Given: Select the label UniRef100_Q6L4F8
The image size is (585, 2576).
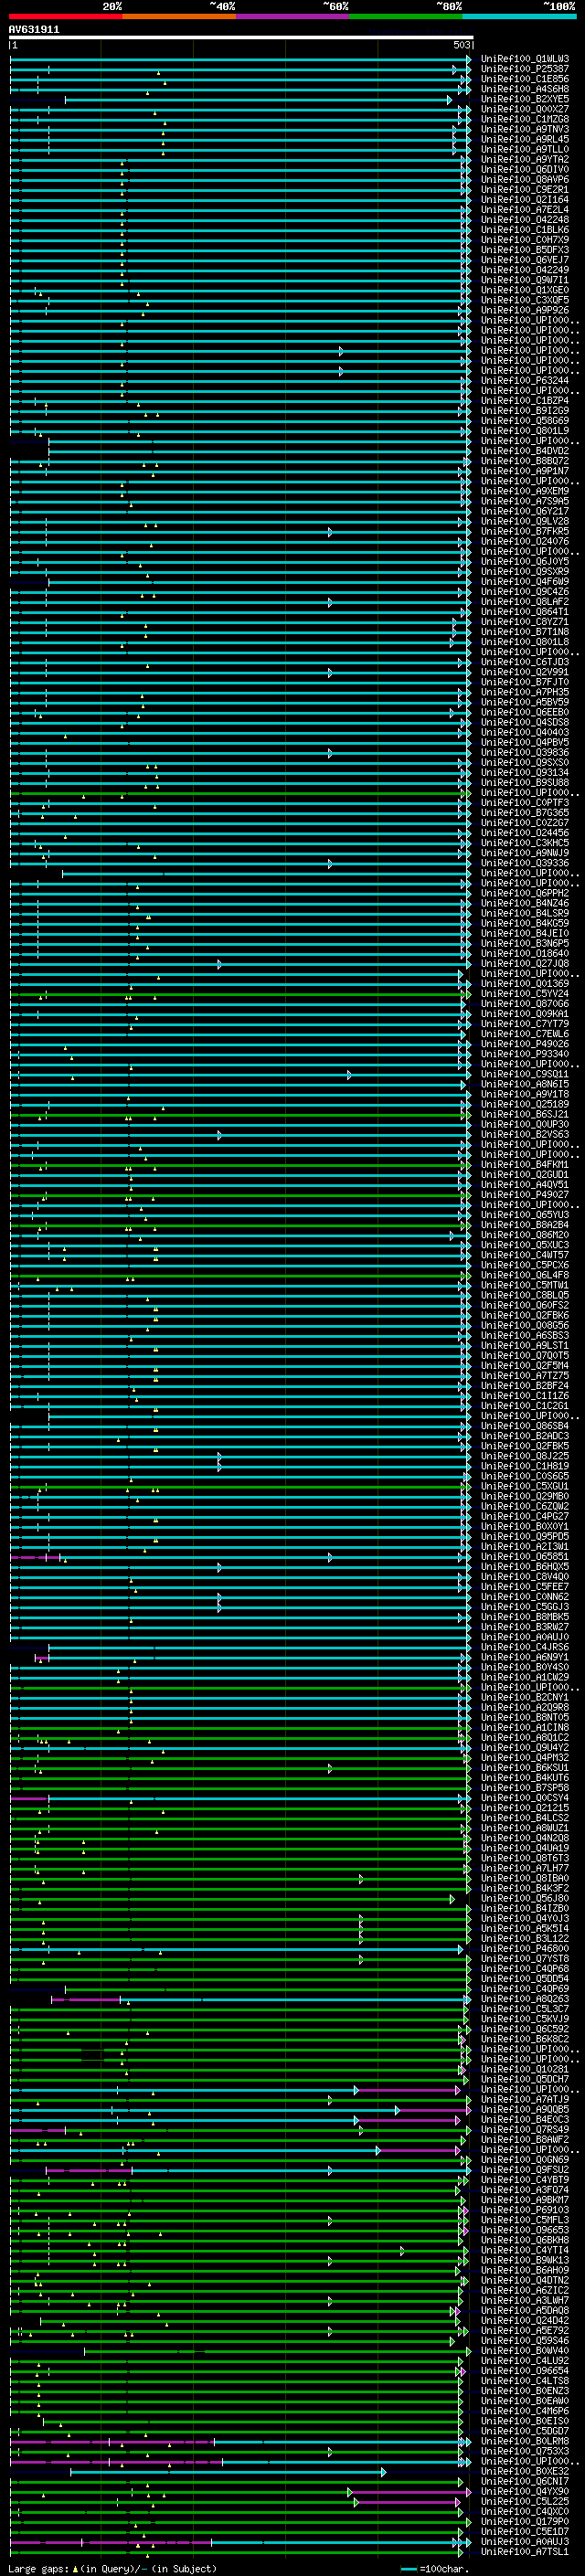Looking at the screenshot, I should click(525, 1275).
